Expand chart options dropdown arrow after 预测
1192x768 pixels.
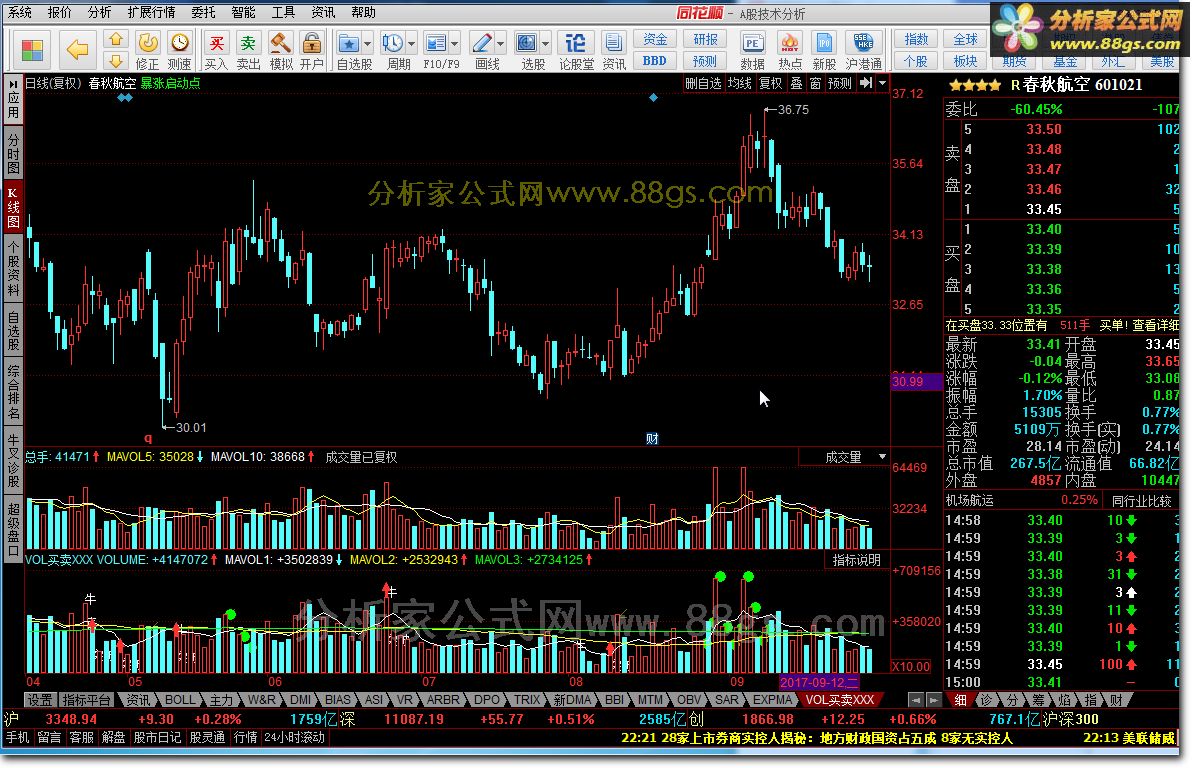tap(883, 83)
